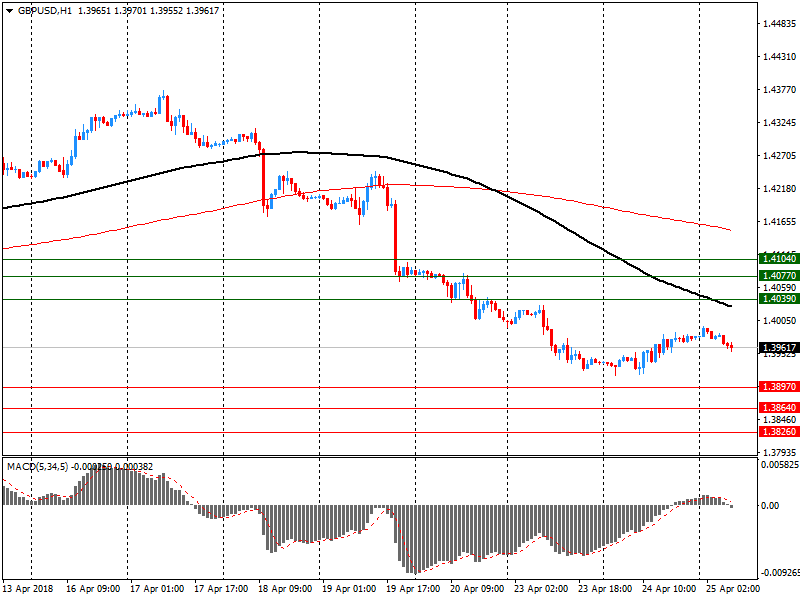The width and height of the screenshot is (800, 600).
Task: Click the 1.42705 price scale value
Action: [x=779, y=156]
